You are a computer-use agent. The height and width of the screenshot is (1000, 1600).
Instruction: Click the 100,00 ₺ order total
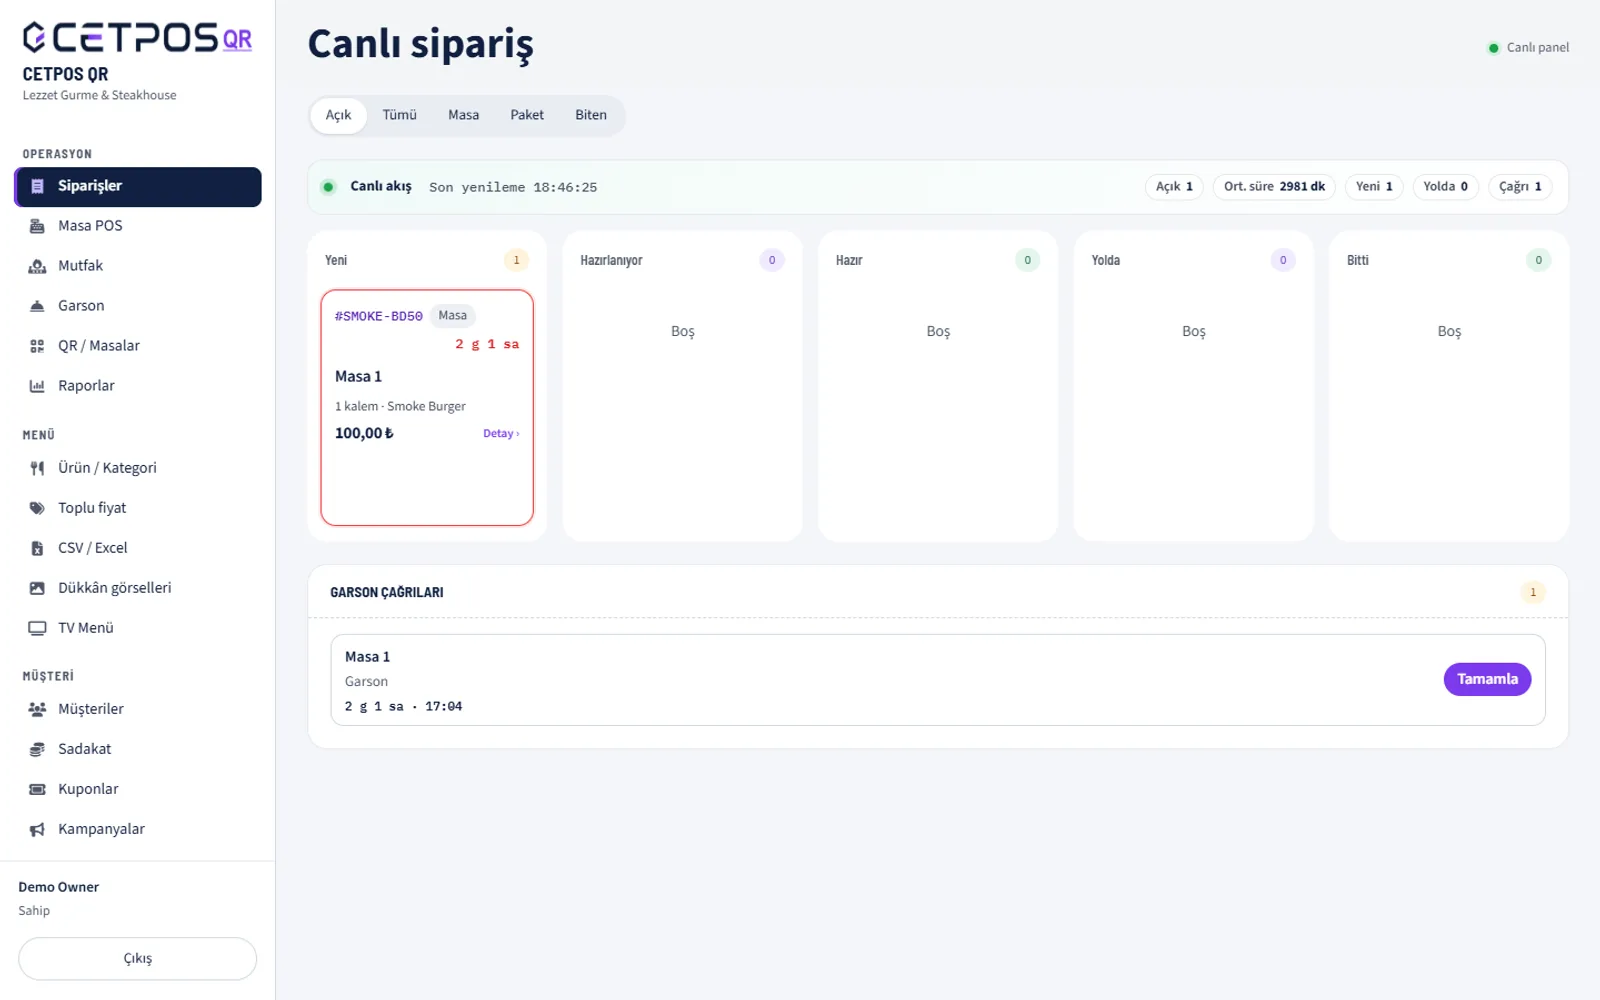click(x=364, y=433)
